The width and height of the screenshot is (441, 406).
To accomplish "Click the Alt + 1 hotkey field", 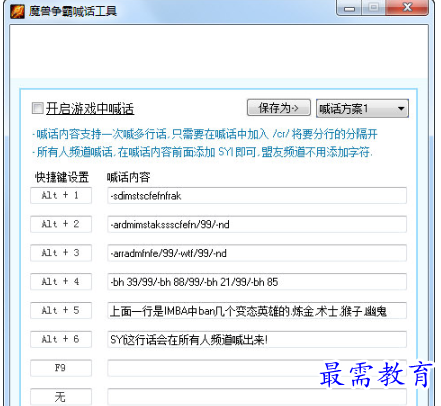I will (61, 195).
